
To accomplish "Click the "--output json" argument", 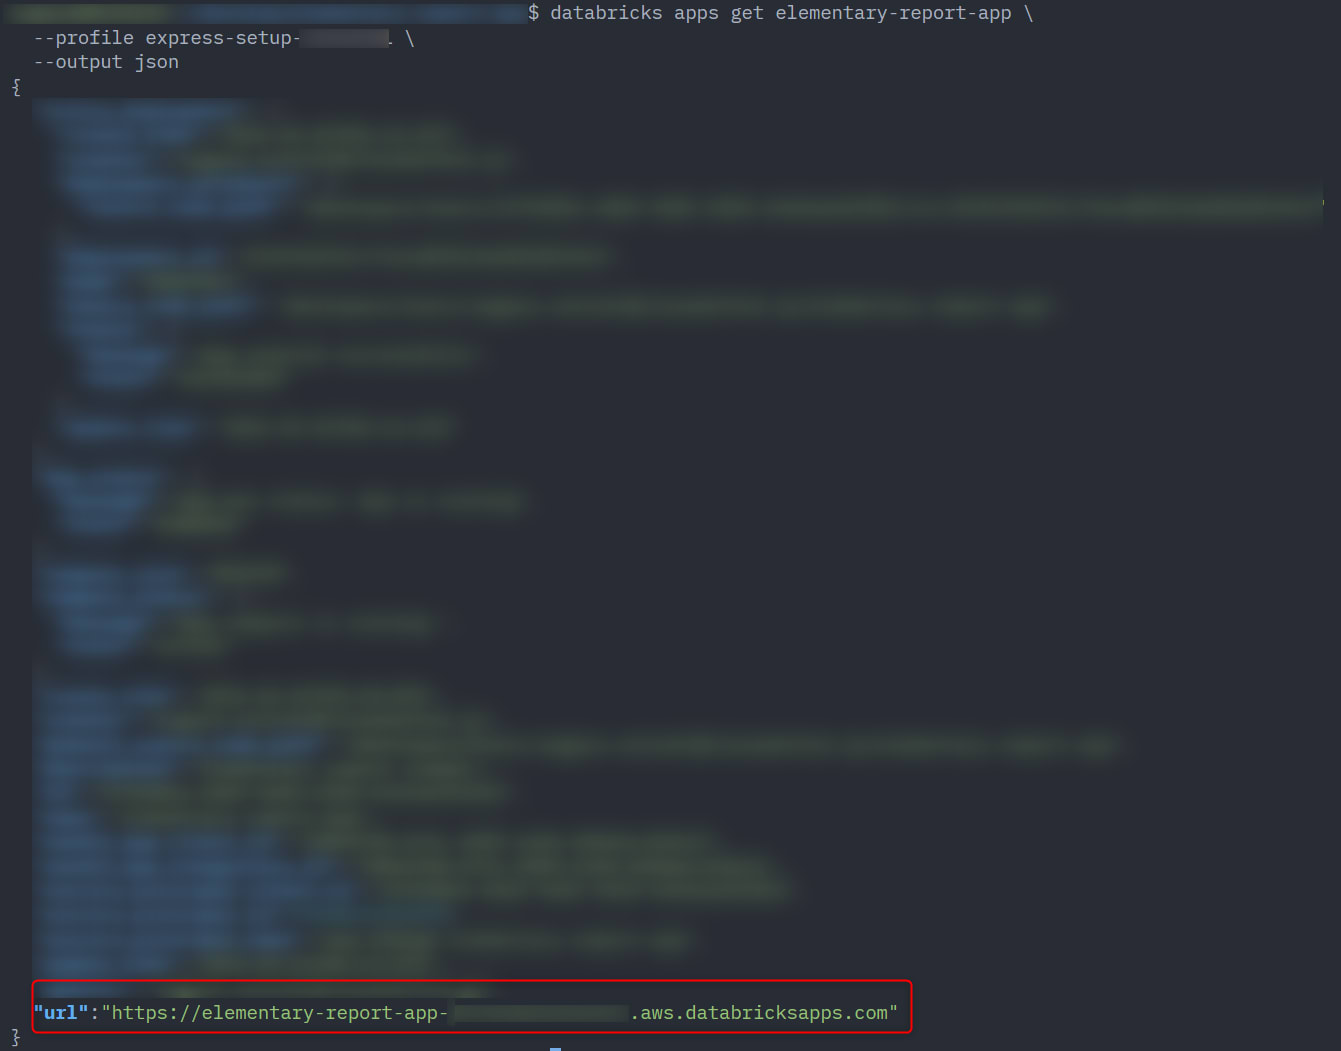I will 106,62.
